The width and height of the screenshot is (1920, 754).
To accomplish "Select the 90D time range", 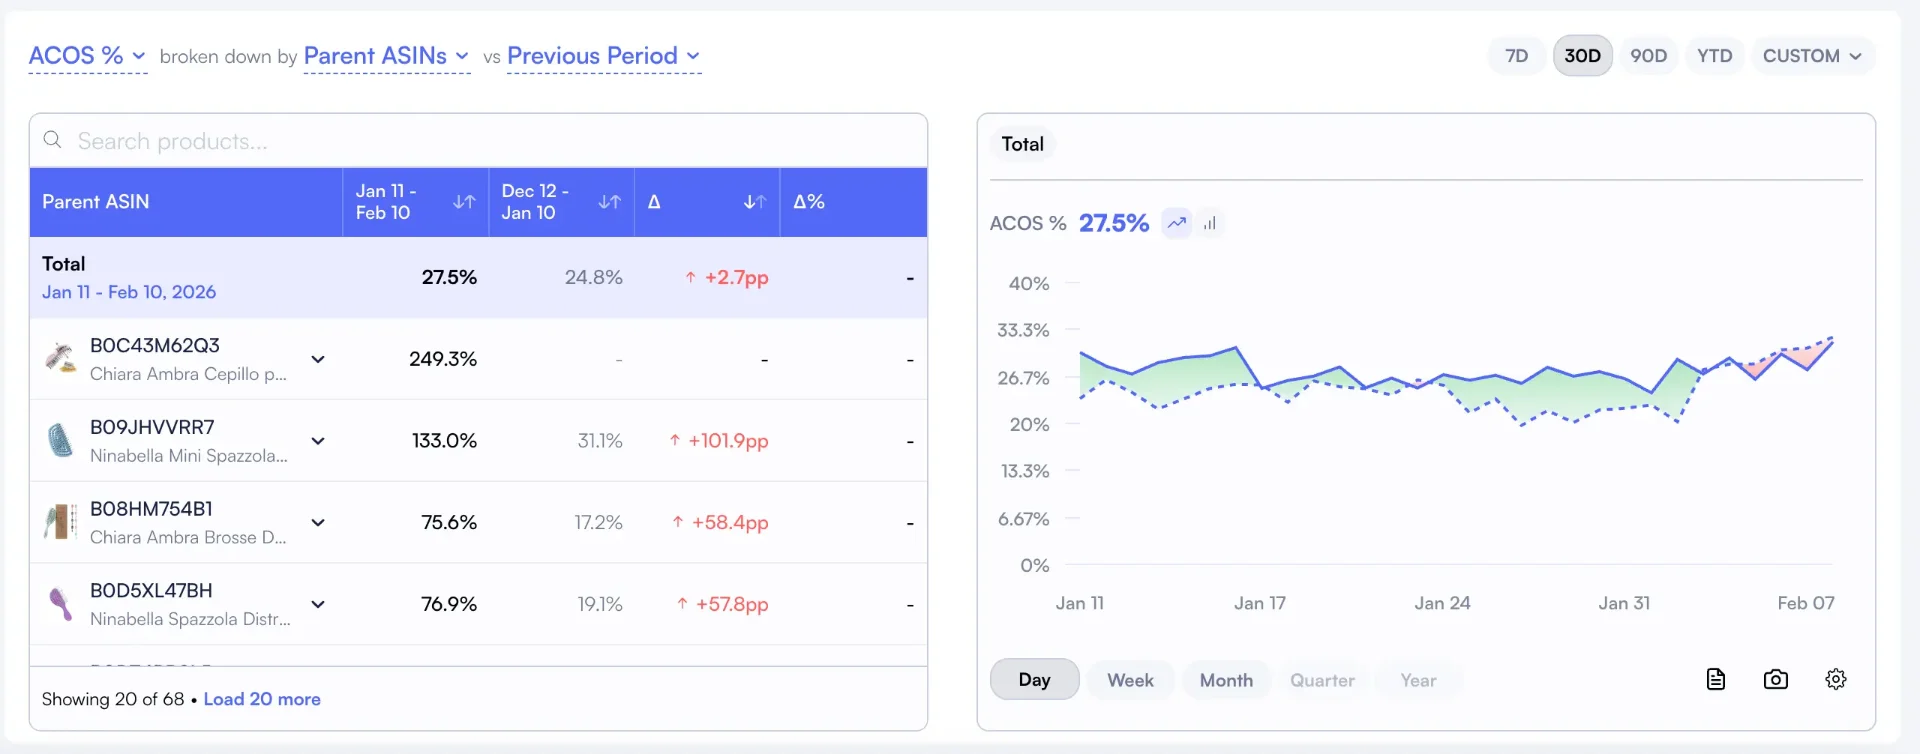I will point(1649,56).
